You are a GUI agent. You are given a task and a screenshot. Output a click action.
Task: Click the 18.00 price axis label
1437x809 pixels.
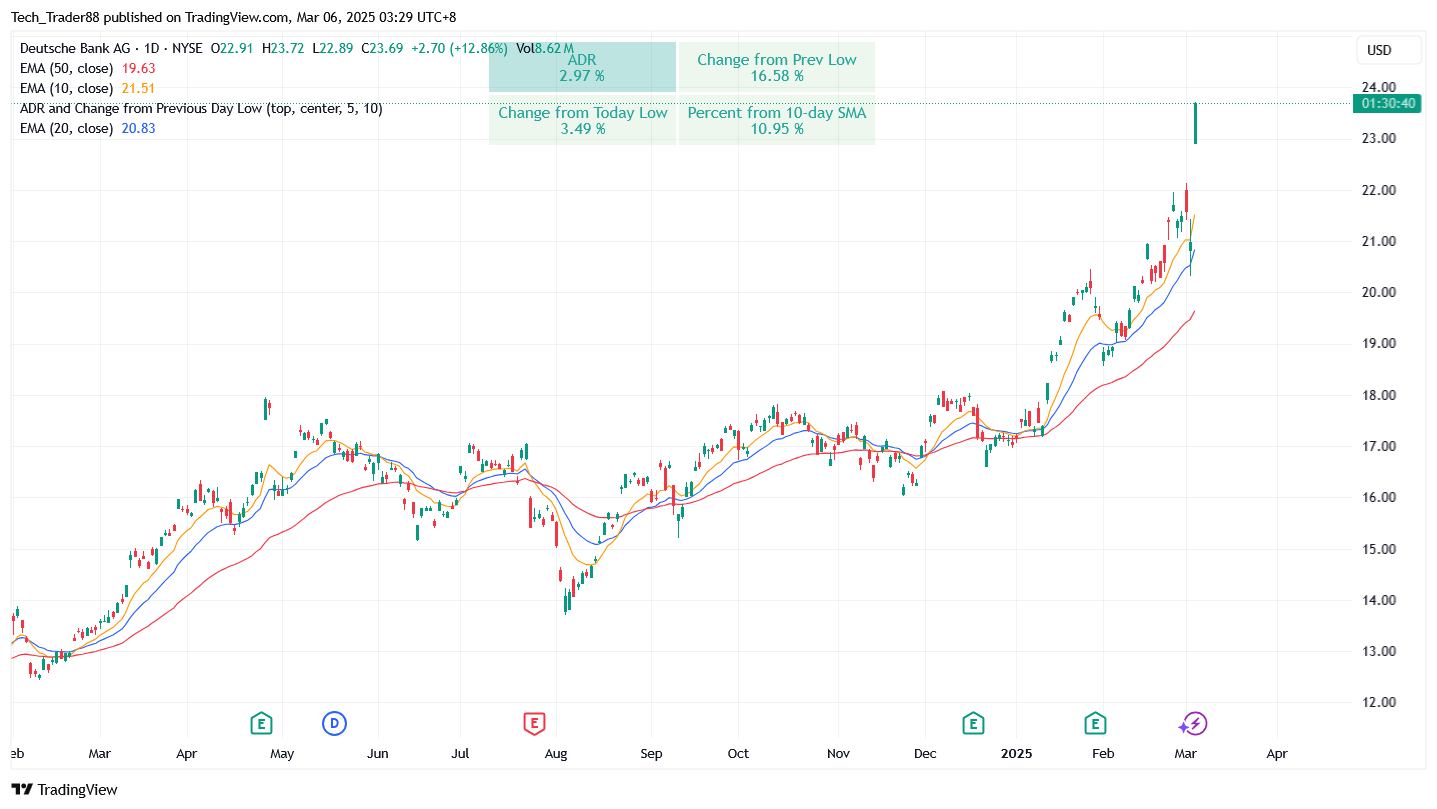point(1377,395)
